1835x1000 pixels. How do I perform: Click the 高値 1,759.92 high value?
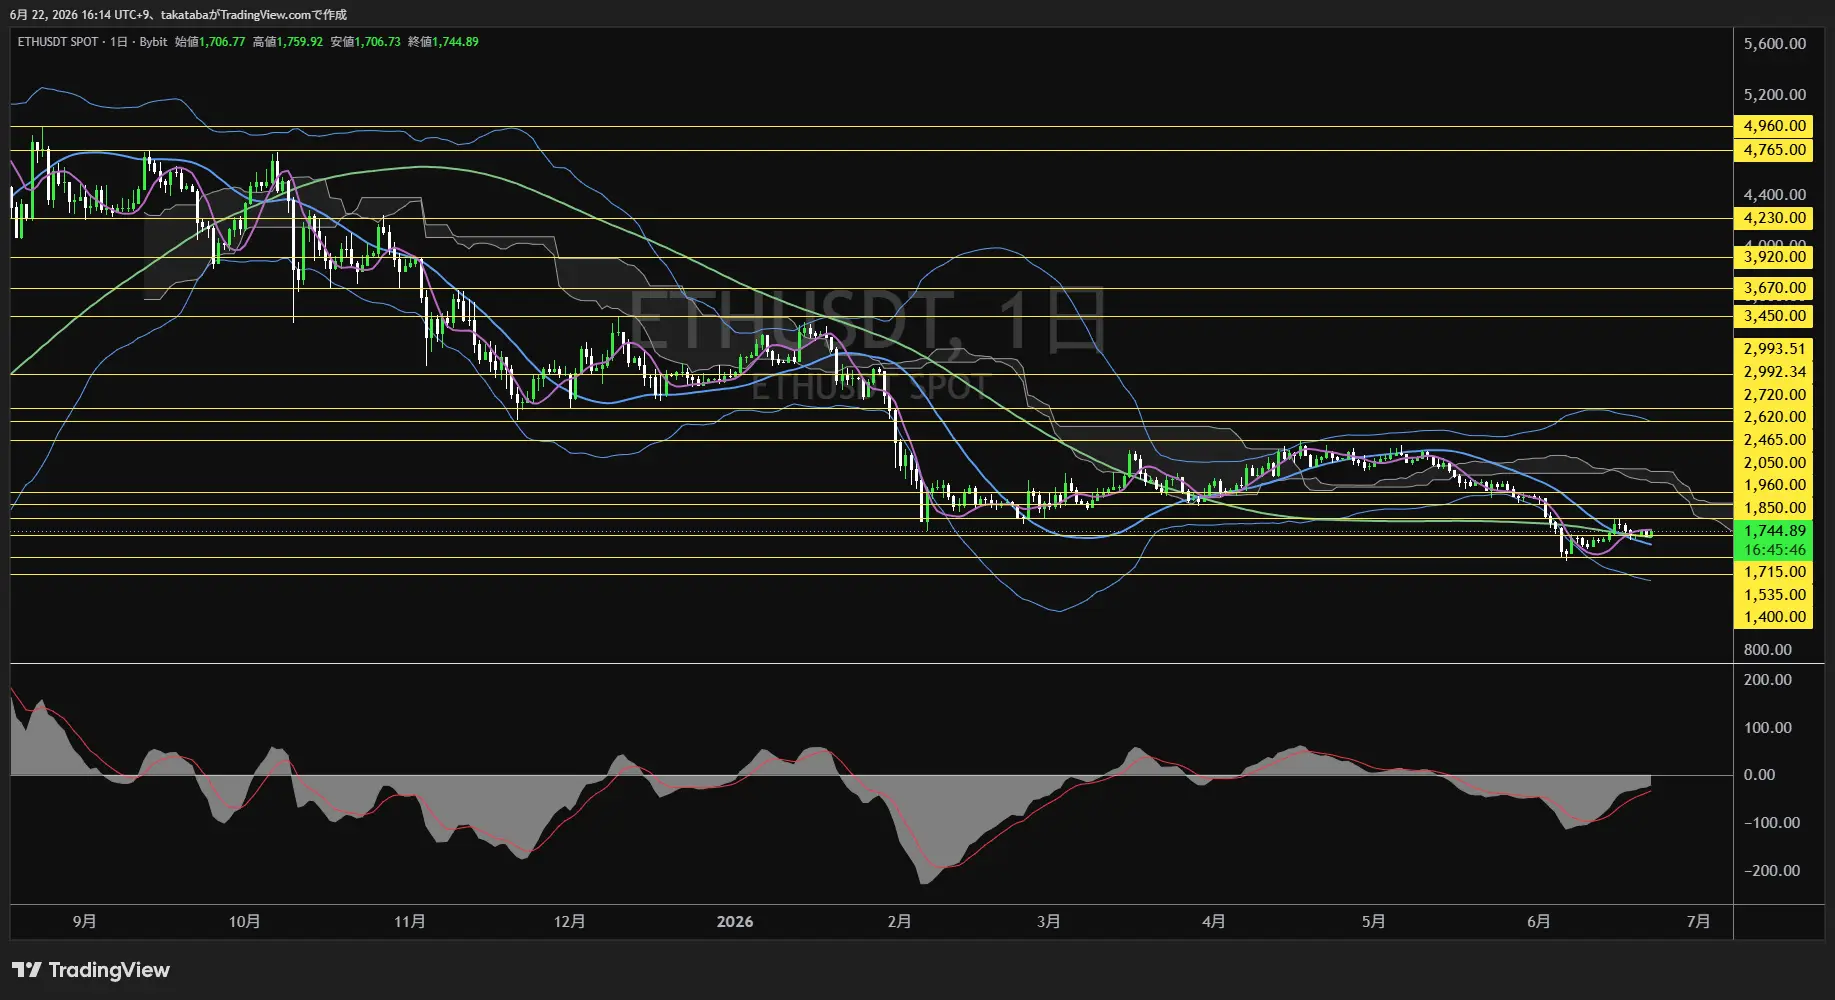(288, 42)
